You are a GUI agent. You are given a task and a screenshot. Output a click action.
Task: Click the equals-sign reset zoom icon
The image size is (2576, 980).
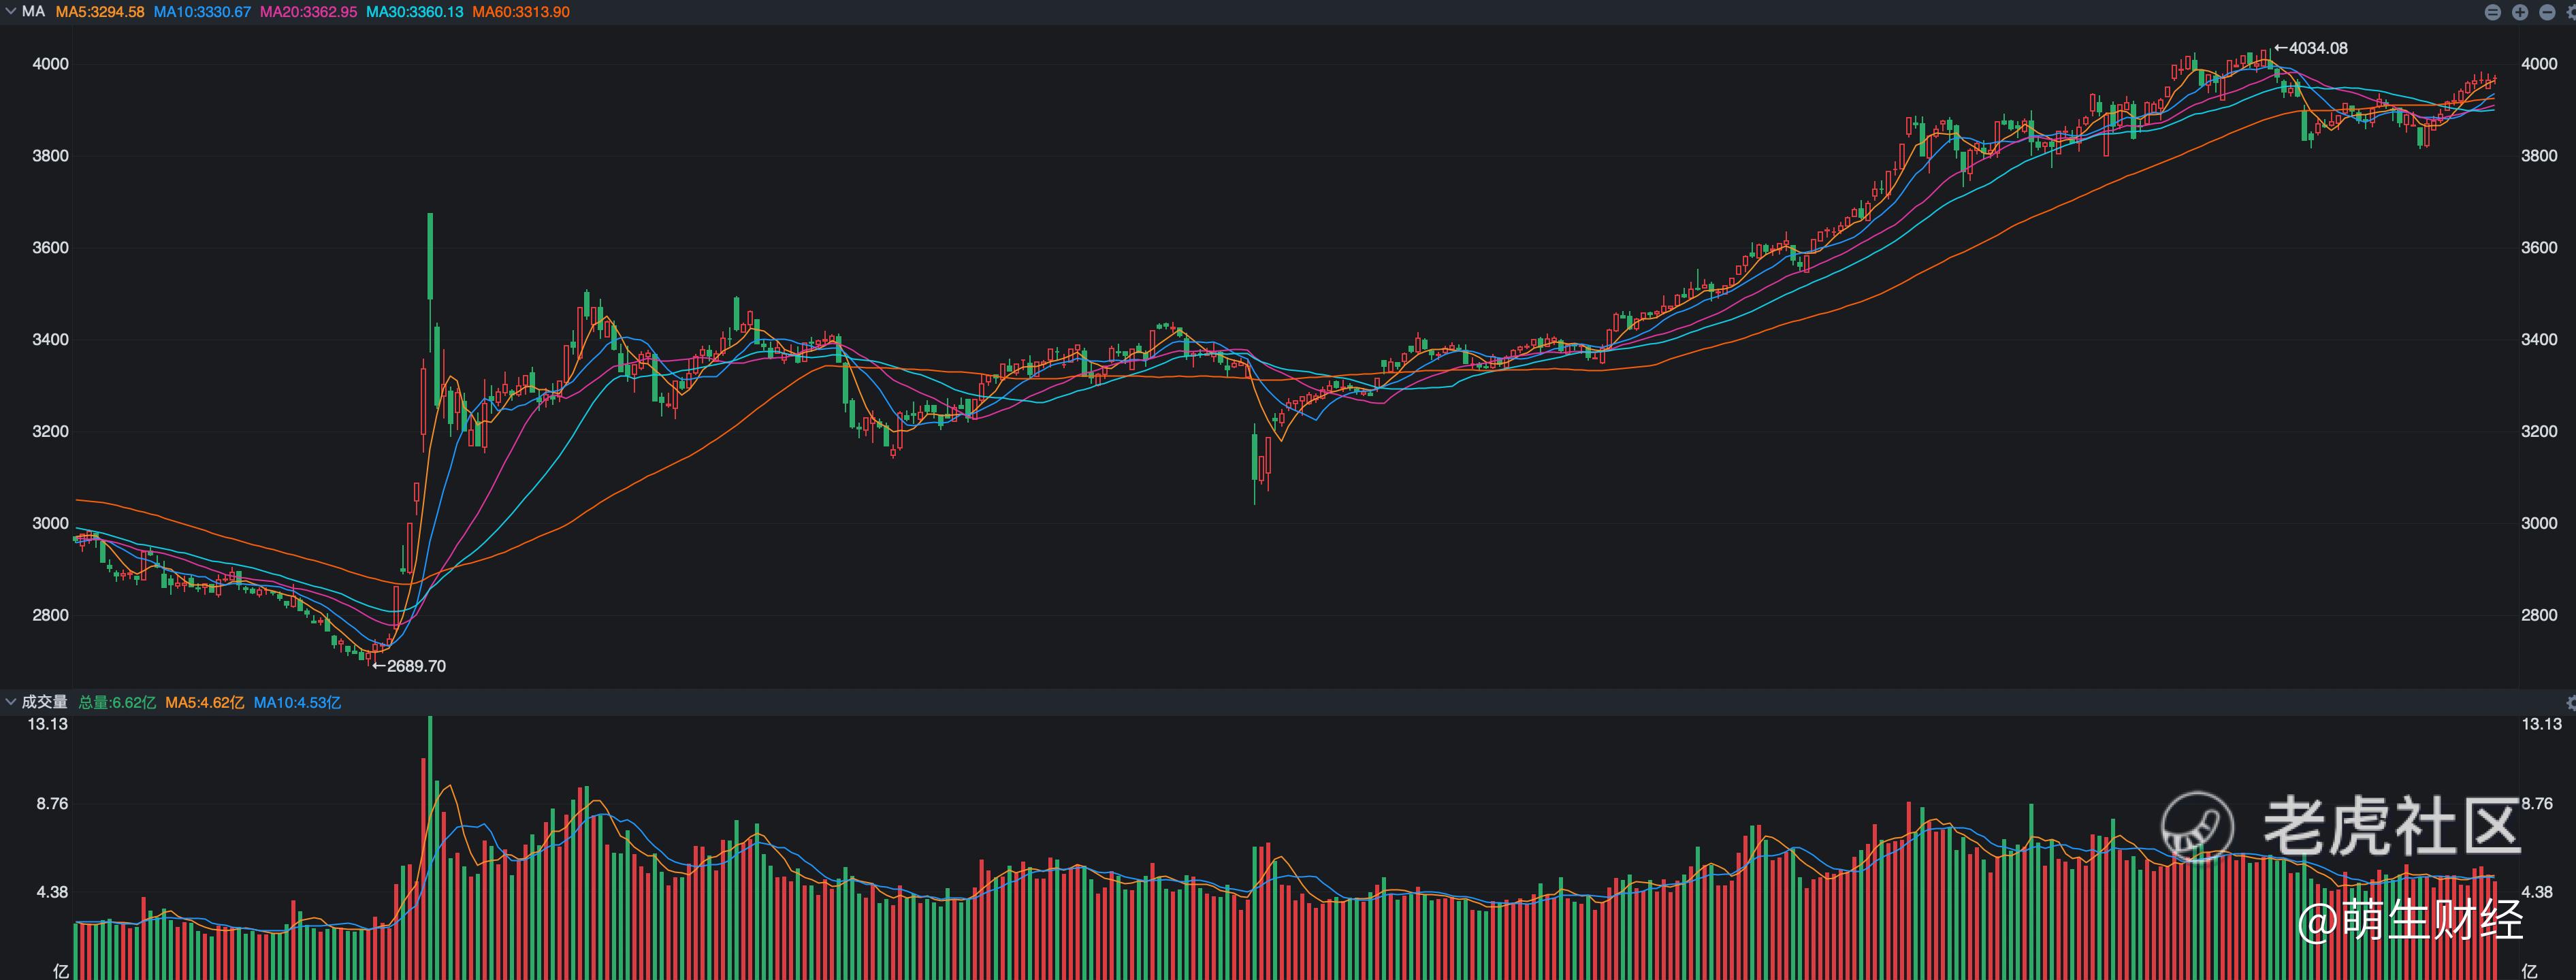2493,12
